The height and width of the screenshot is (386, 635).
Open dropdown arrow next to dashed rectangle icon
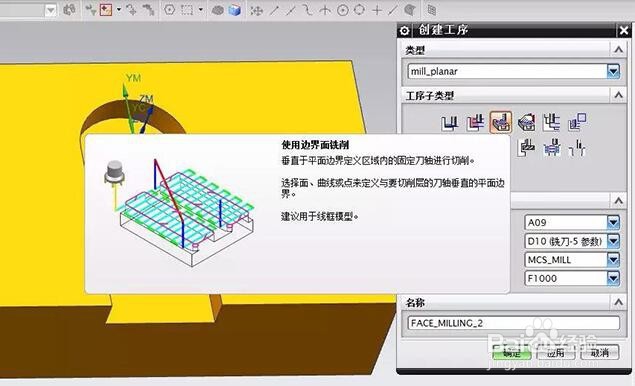point(200,9)
